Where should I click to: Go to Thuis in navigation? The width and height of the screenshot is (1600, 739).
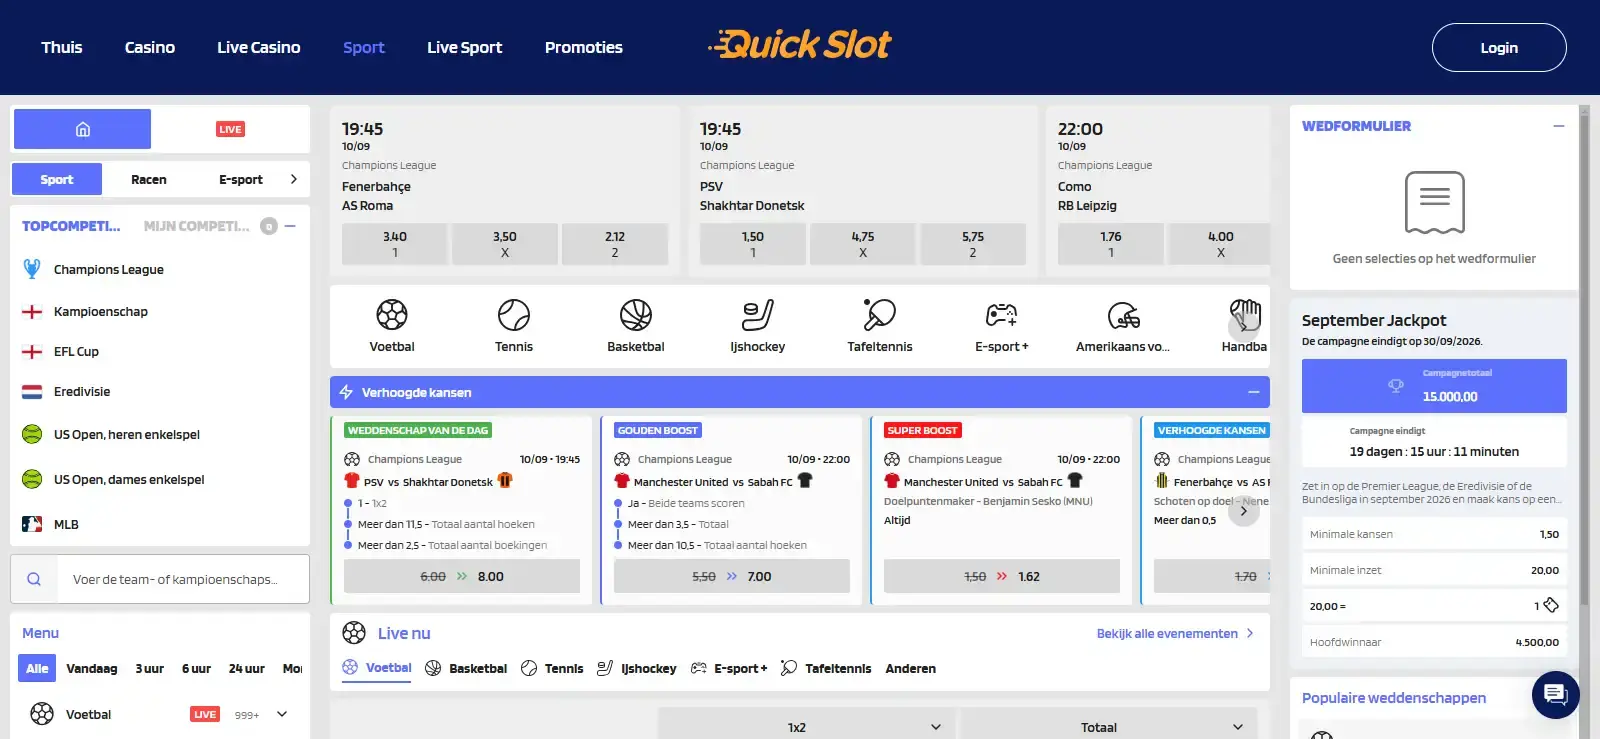(62, 47)
